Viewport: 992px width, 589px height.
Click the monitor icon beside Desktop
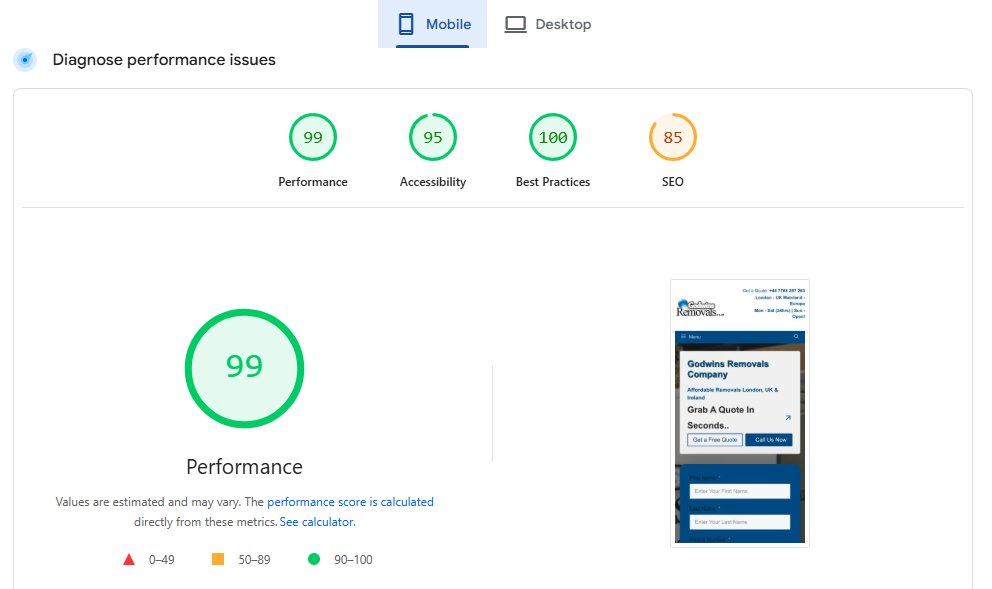point(515,23)
